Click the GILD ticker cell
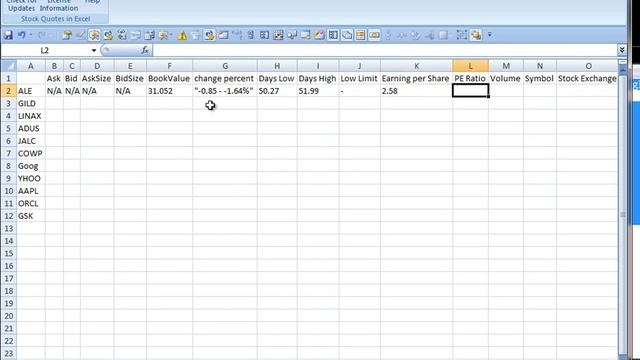This screenshot has width=640, height=360. pos(31,103)
